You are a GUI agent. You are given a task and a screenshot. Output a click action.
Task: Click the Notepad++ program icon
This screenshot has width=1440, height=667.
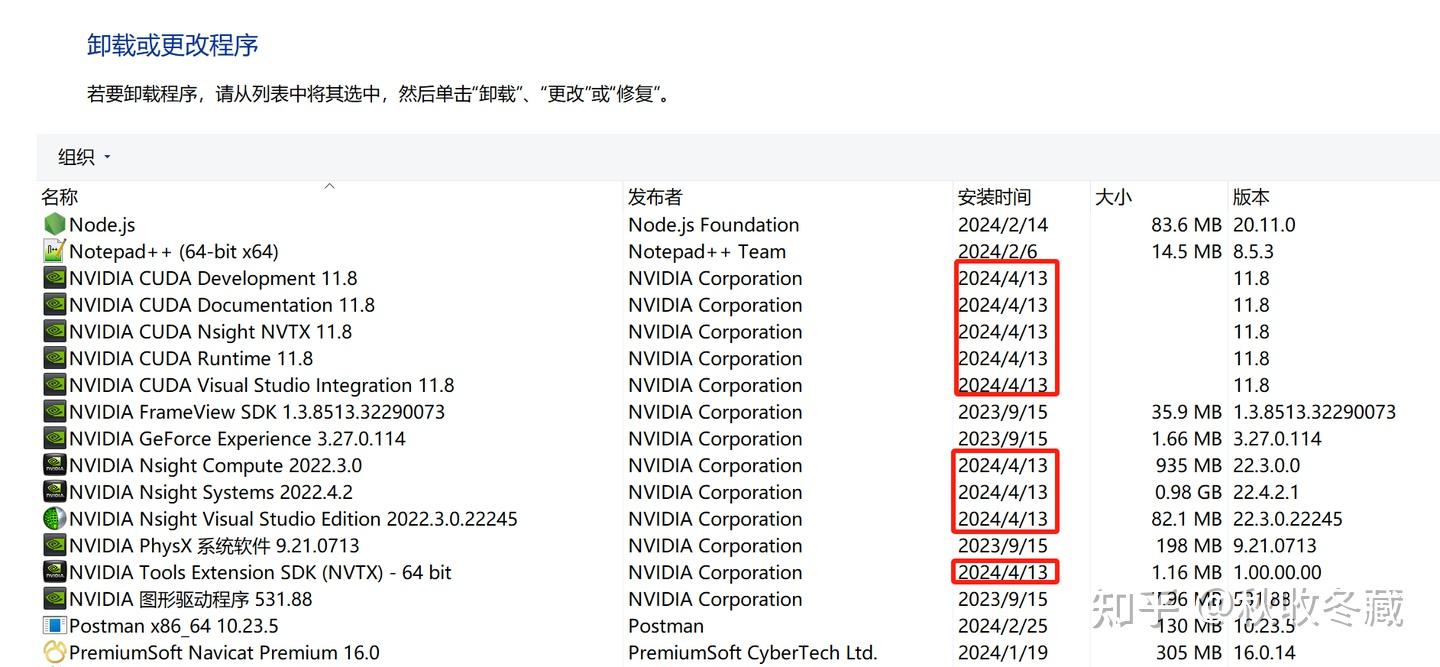54,251
